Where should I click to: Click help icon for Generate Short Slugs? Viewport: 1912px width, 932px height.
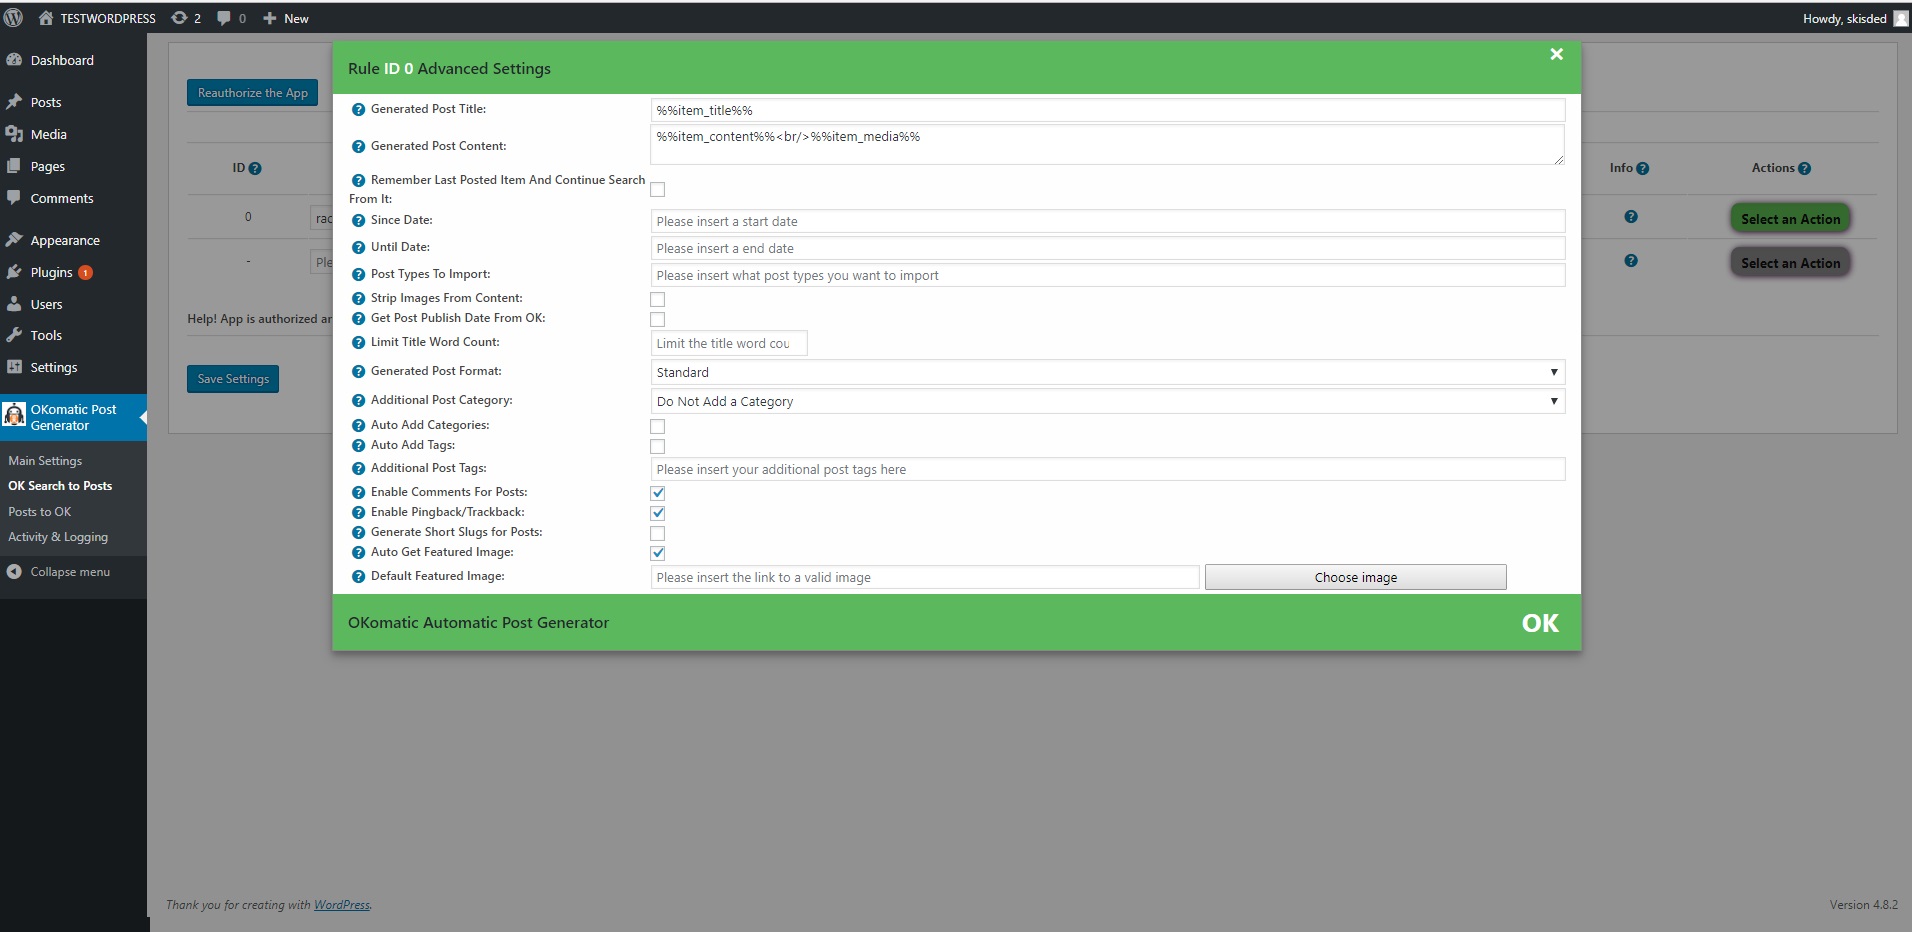tap(358, 533)
